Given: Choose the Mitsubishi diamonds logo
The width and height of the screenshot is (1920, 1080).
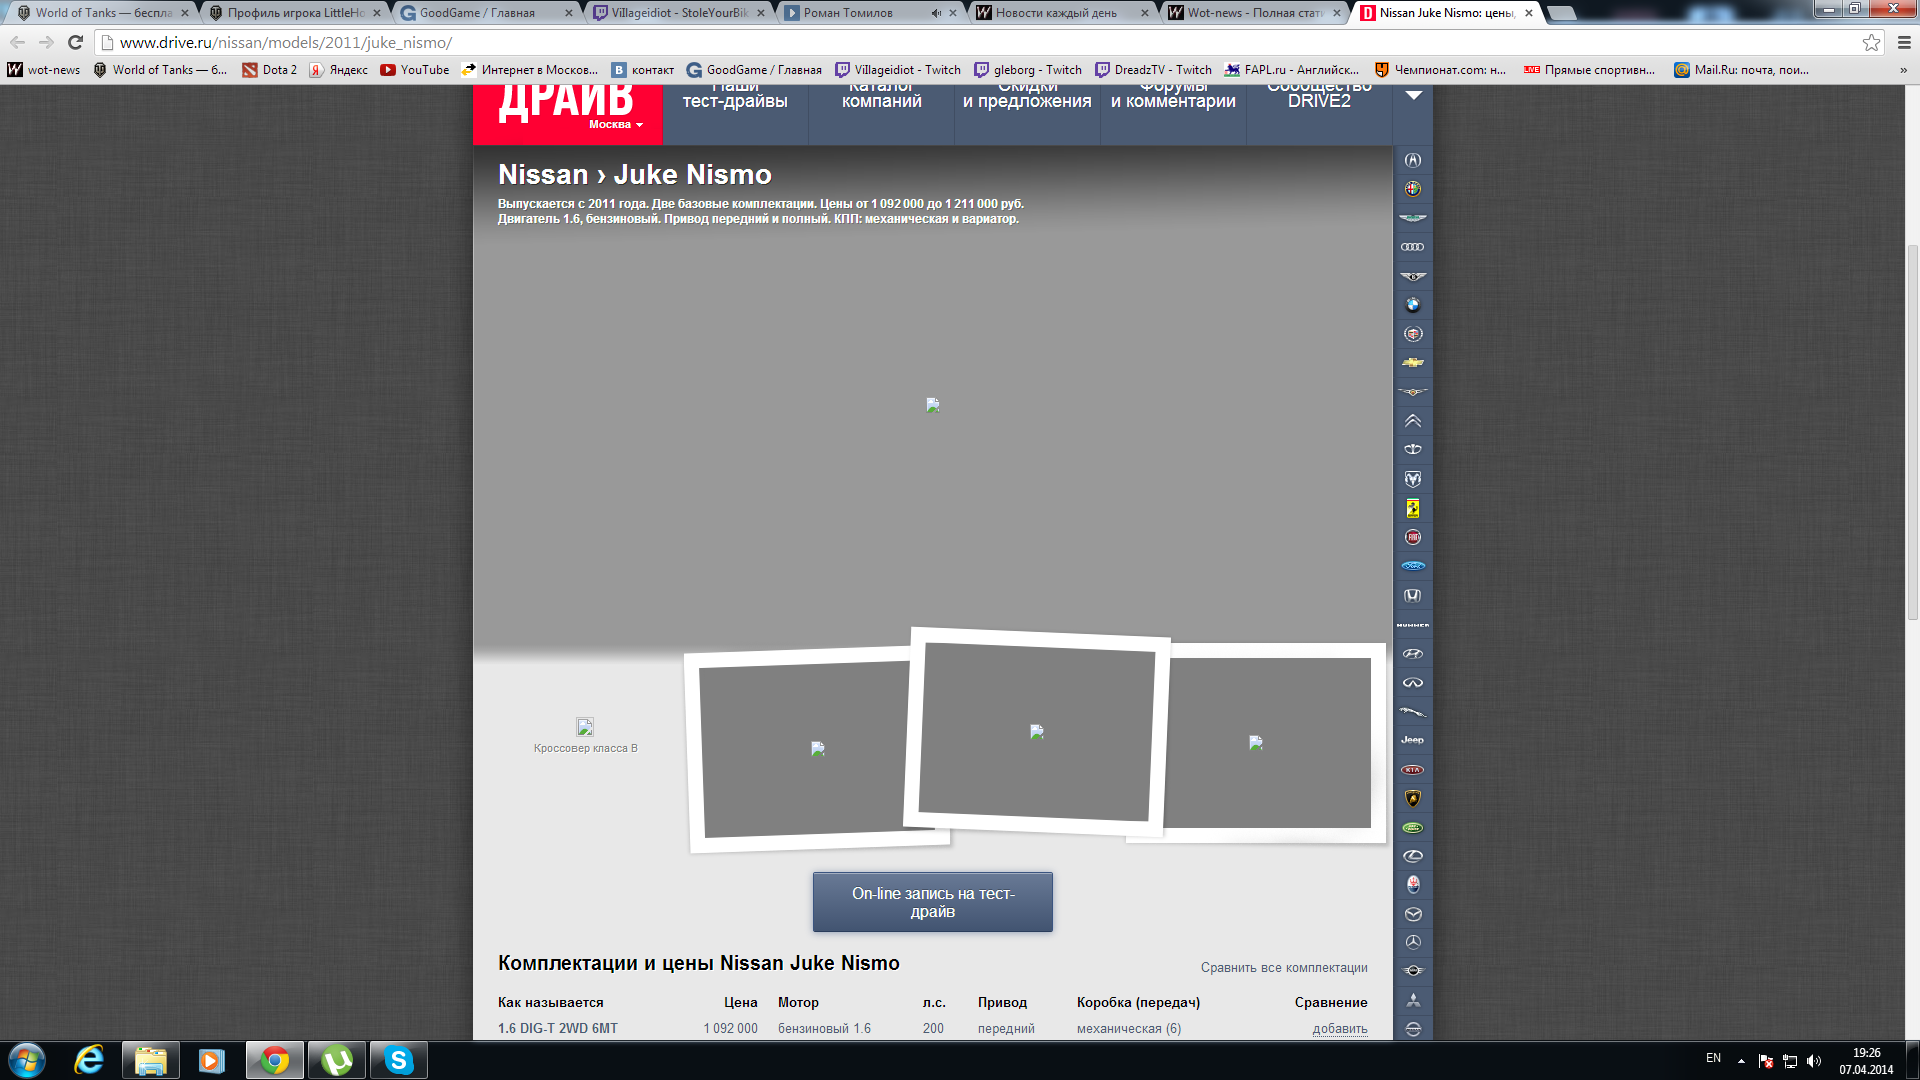Looking at the screenshot, I should pos(1413,1000).
